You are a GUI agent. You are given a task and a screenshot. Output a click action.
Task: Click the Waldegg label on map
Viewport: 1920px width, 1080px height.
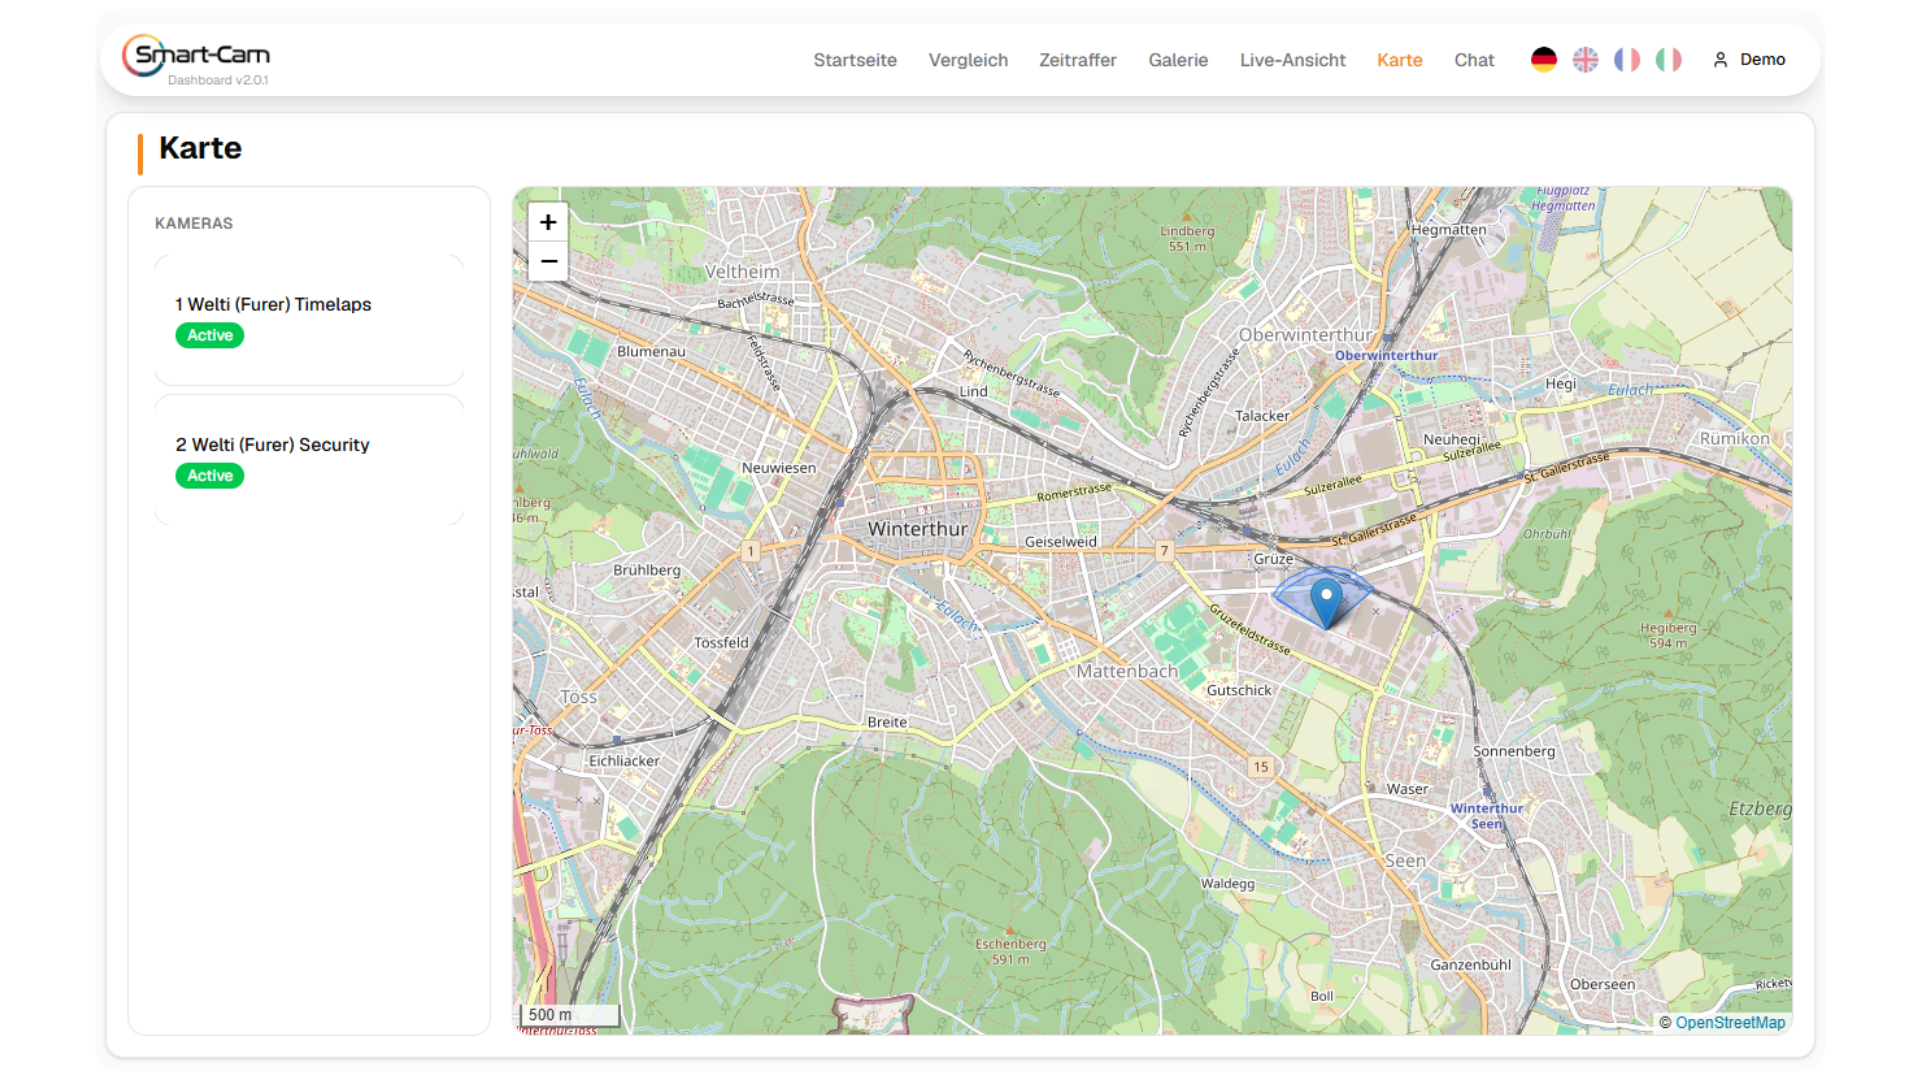(1227, 884)
